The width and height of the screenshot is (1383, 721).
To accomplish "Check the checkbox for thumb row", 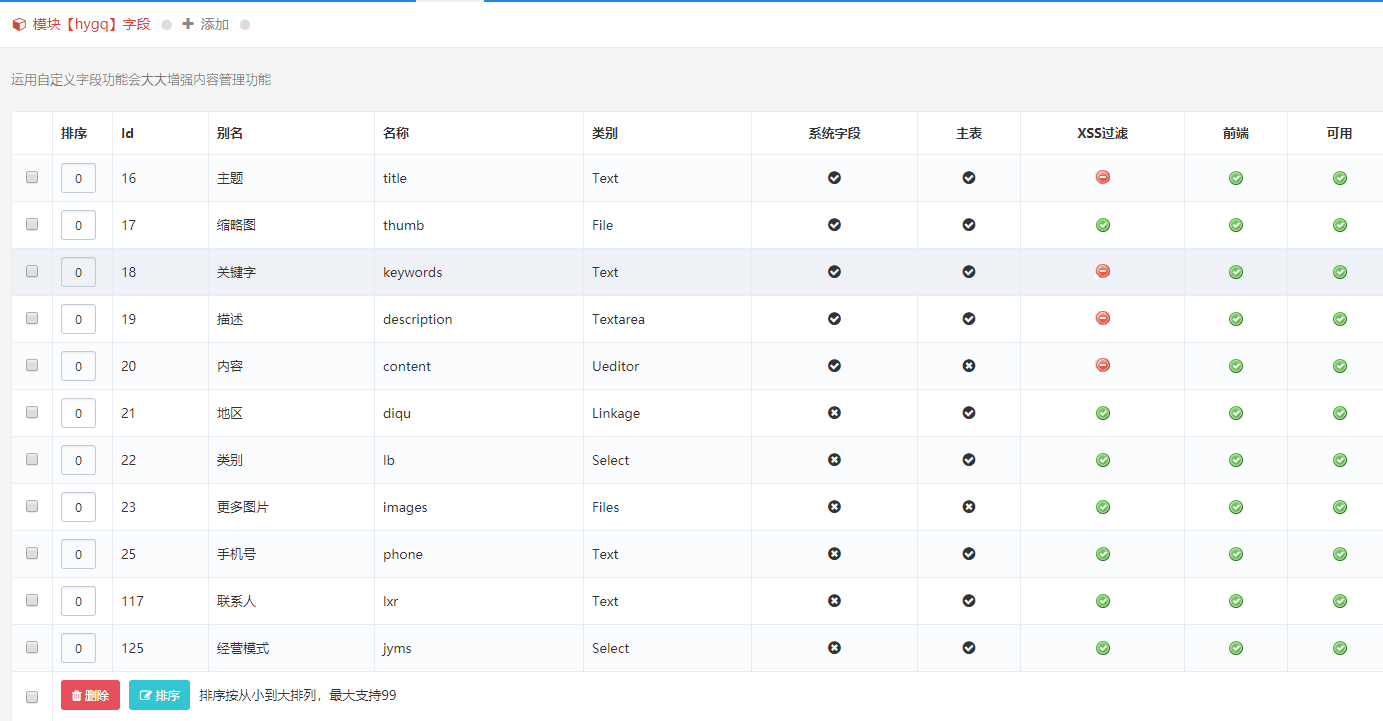I will [32, 224].
